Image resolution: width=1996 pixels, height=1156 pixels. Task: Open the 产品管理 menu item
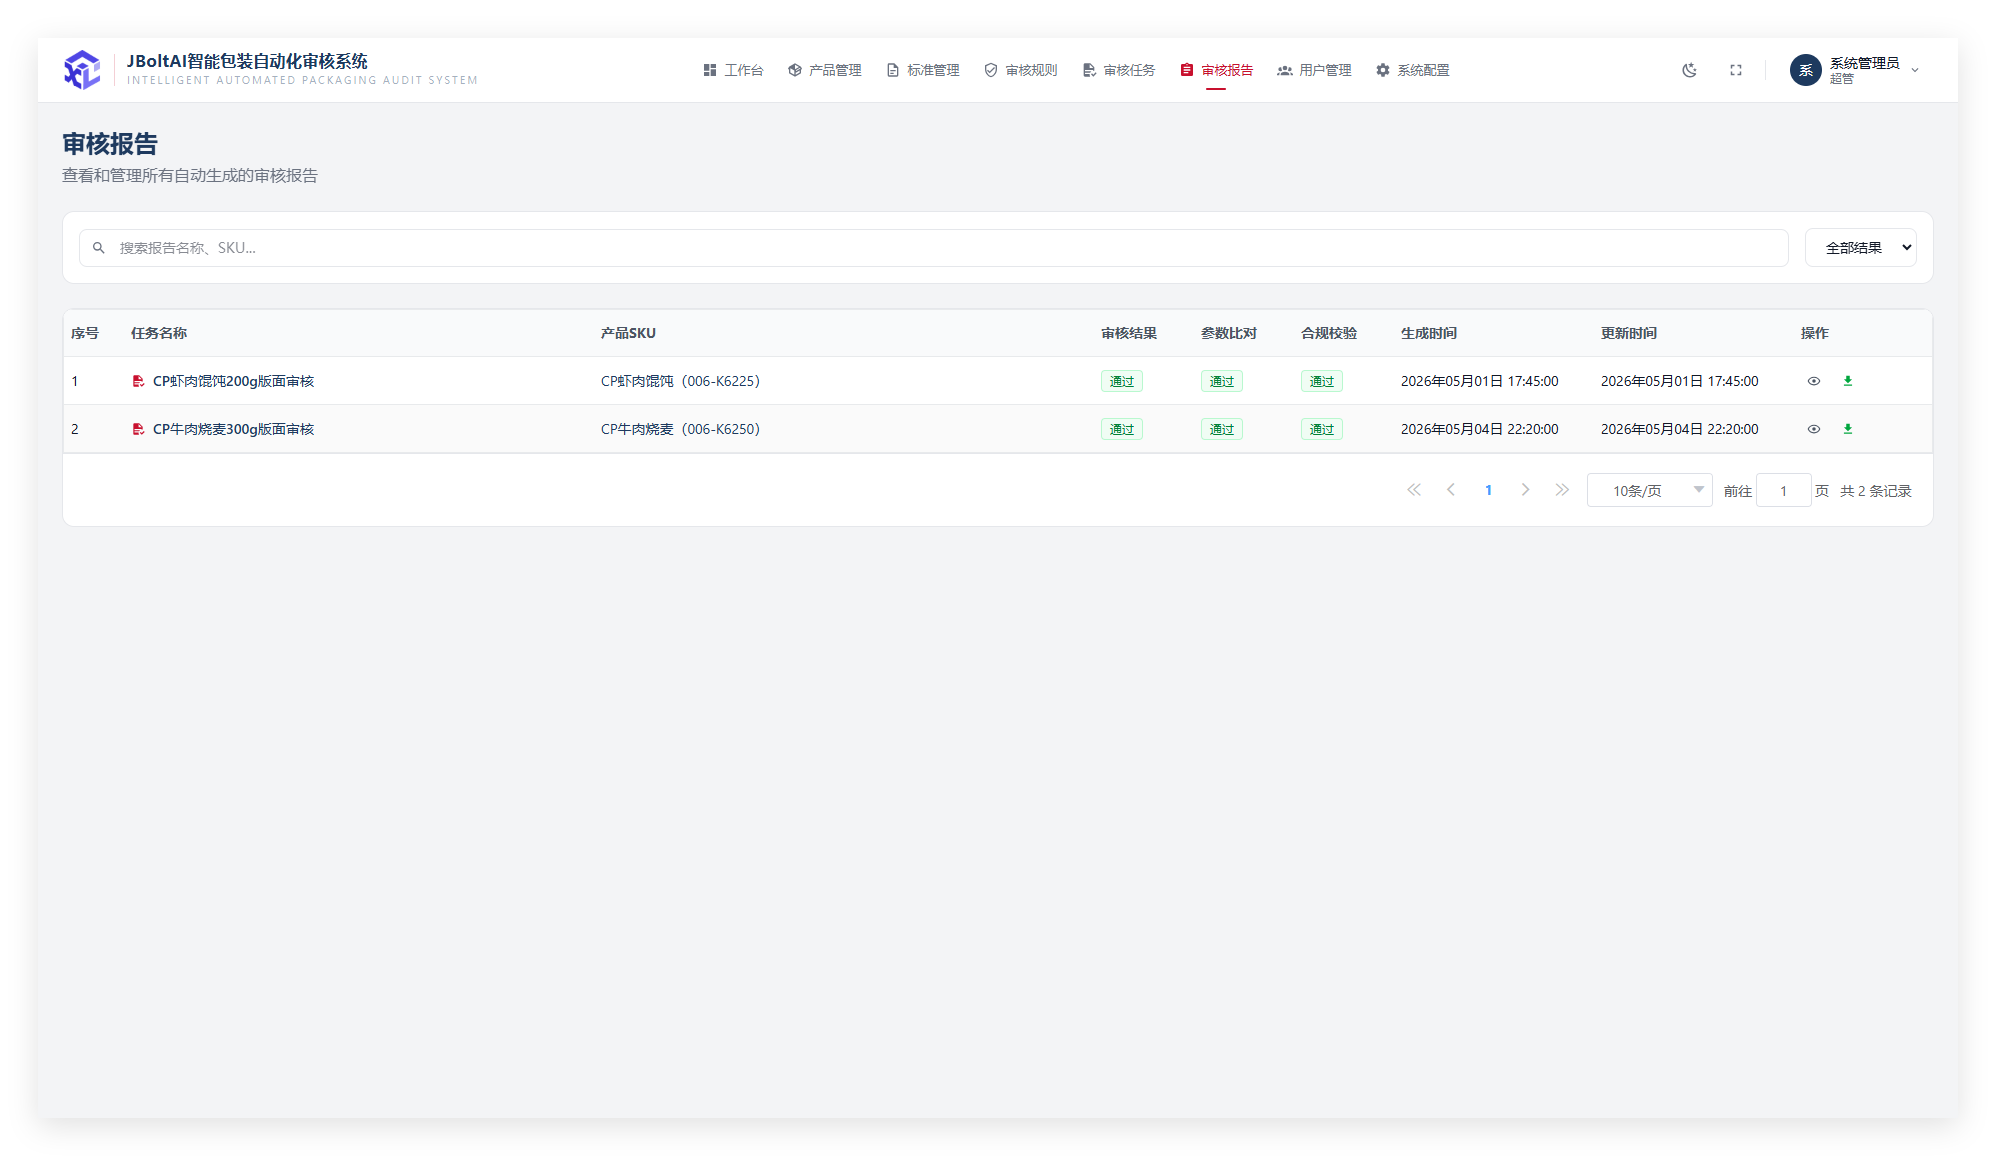click(x=825, y=70)
